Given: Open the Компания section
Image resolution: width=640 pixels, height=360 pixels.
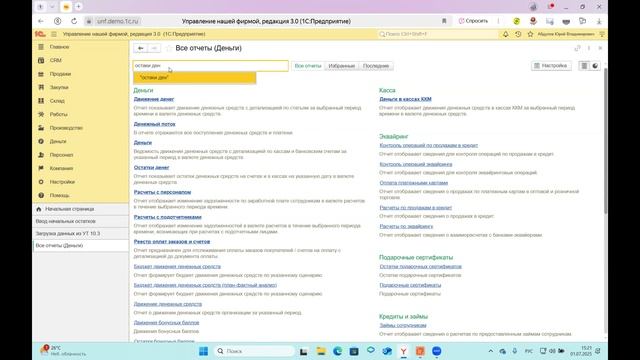Looking at the screenshot, I should [61, 168].
